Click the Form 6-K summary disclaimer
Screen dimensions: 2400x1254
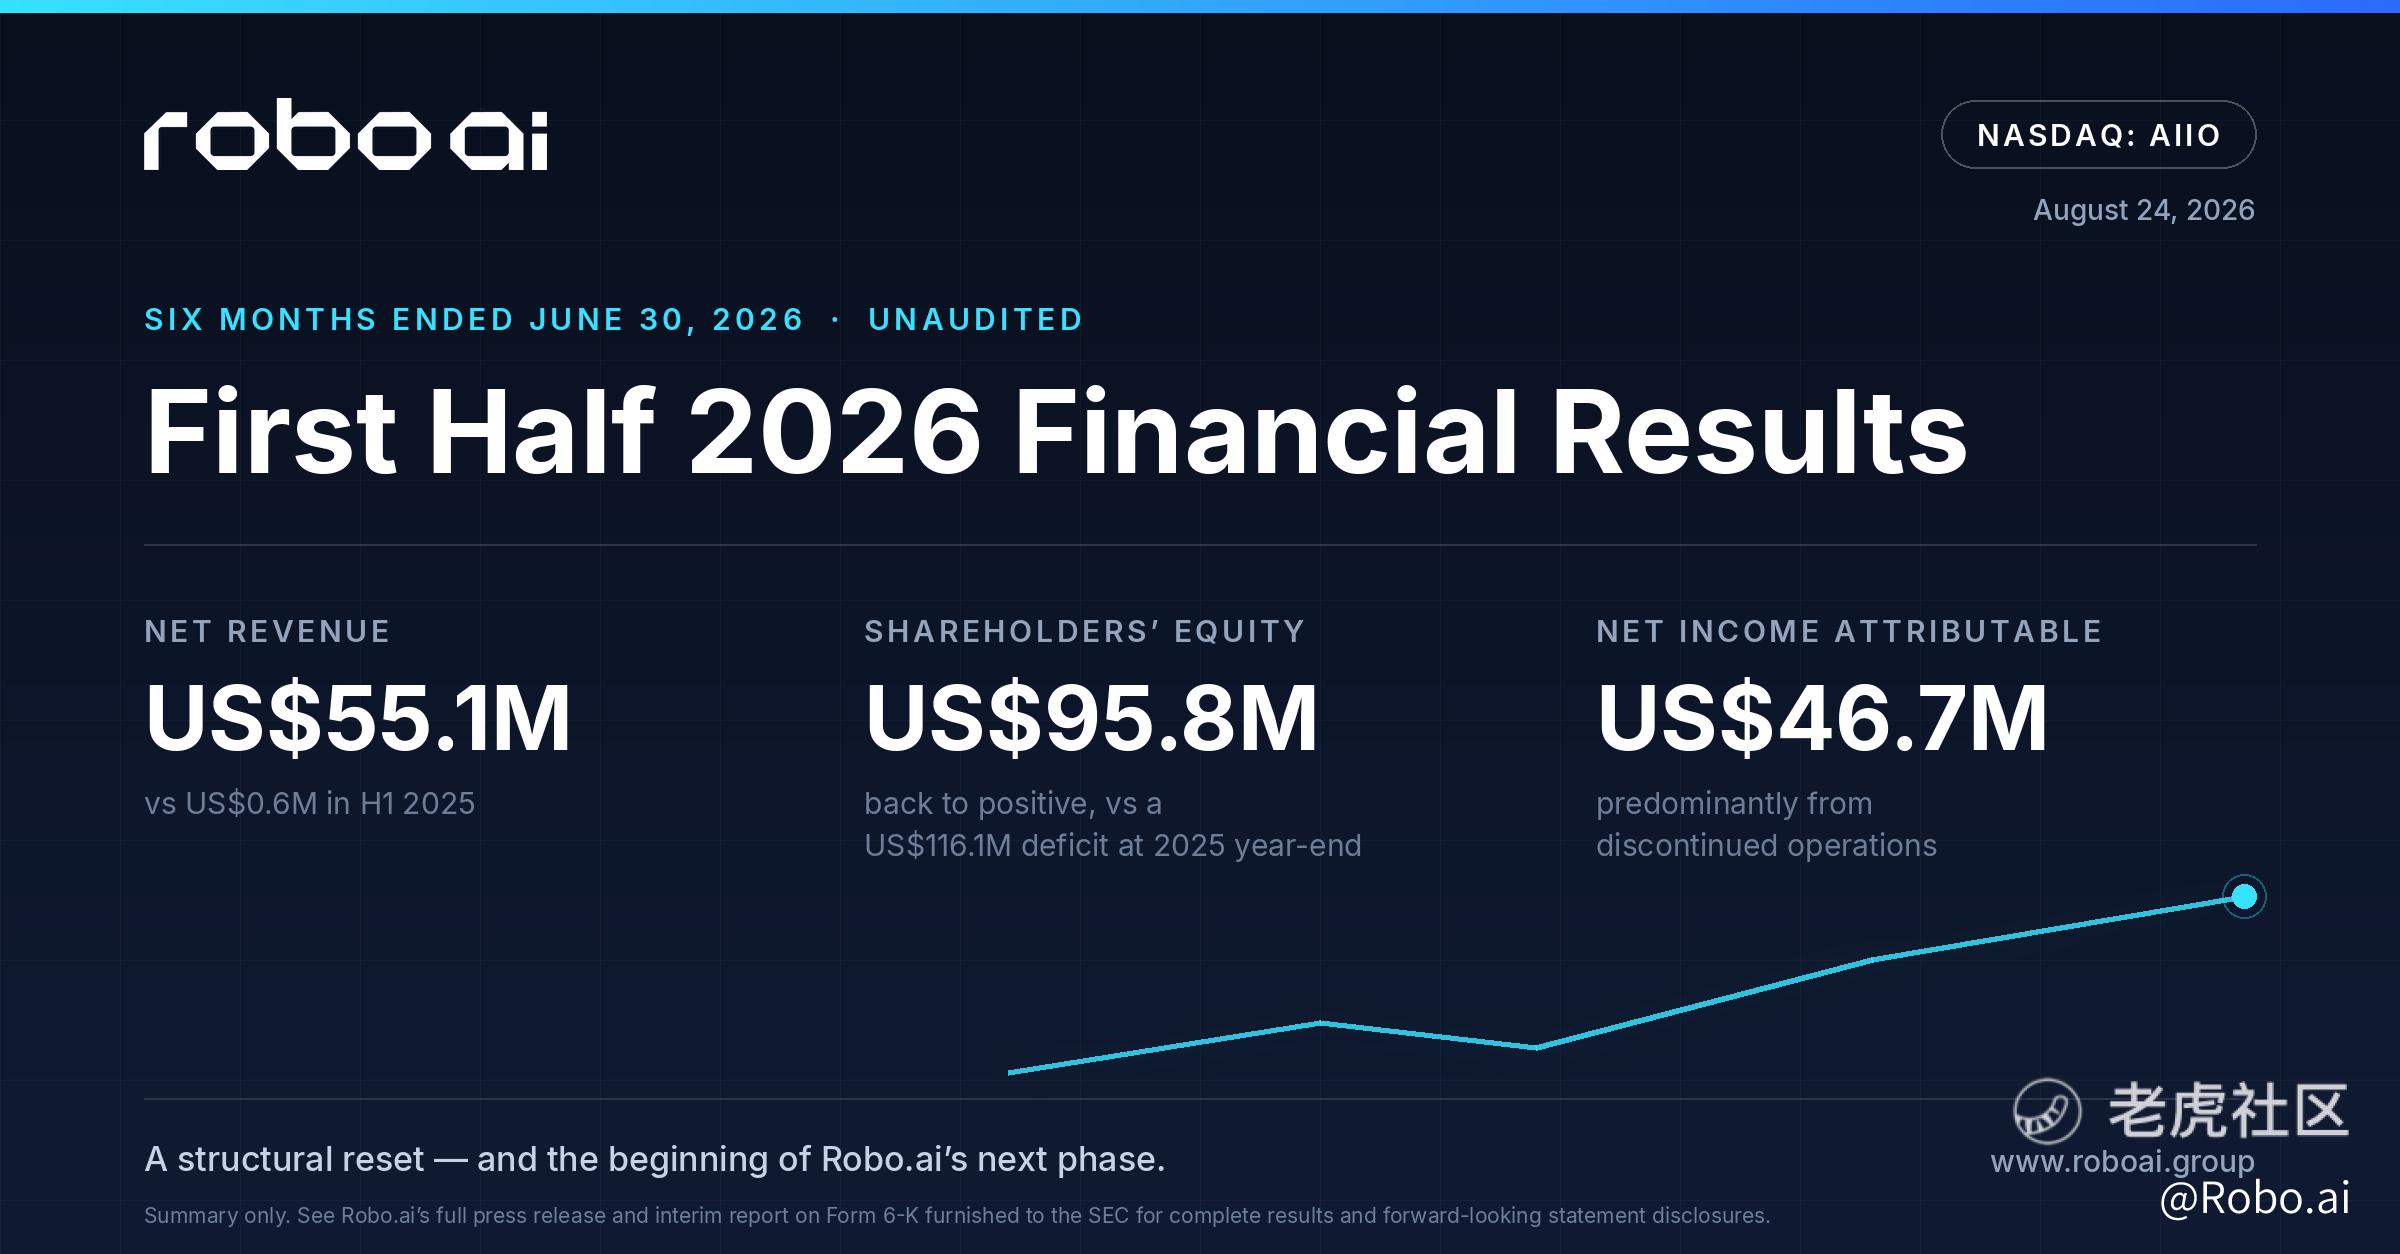tap(957, 1216)
